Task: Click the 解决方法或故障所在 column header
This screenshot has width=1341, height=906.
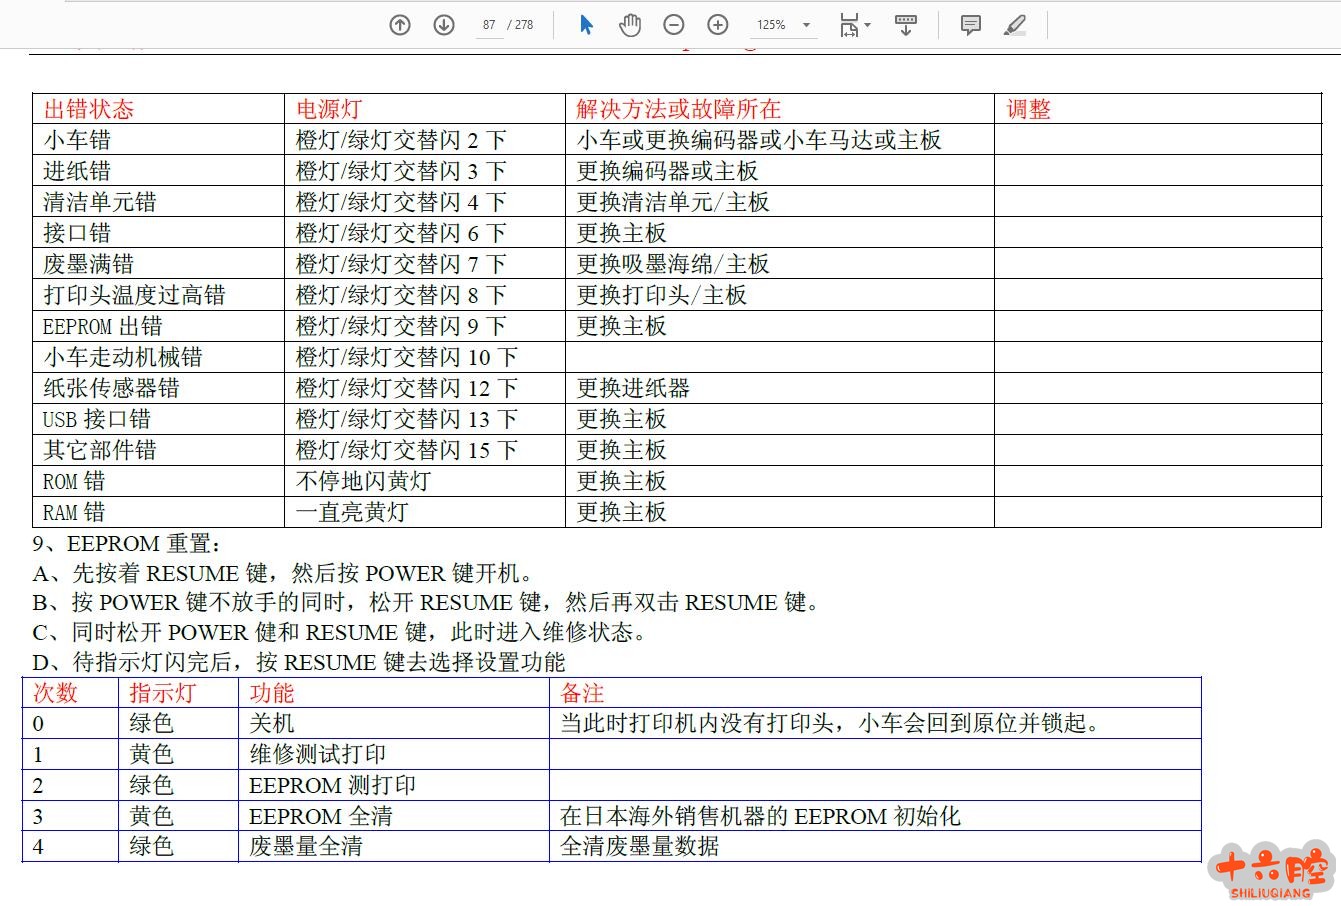Action: point(678,110)
